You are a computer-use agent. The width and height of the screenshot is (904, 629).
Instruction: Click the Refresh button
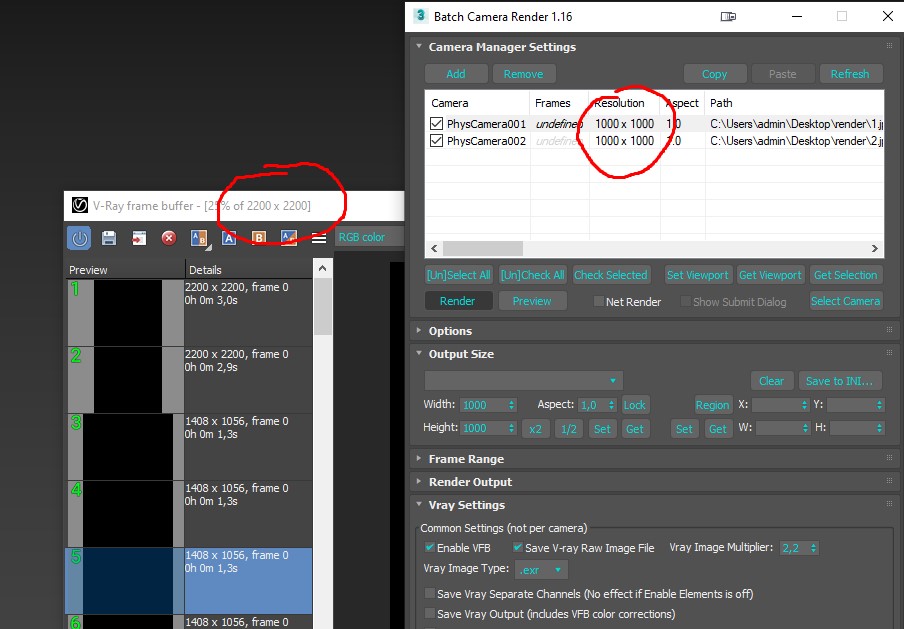(x=850, y=74)
